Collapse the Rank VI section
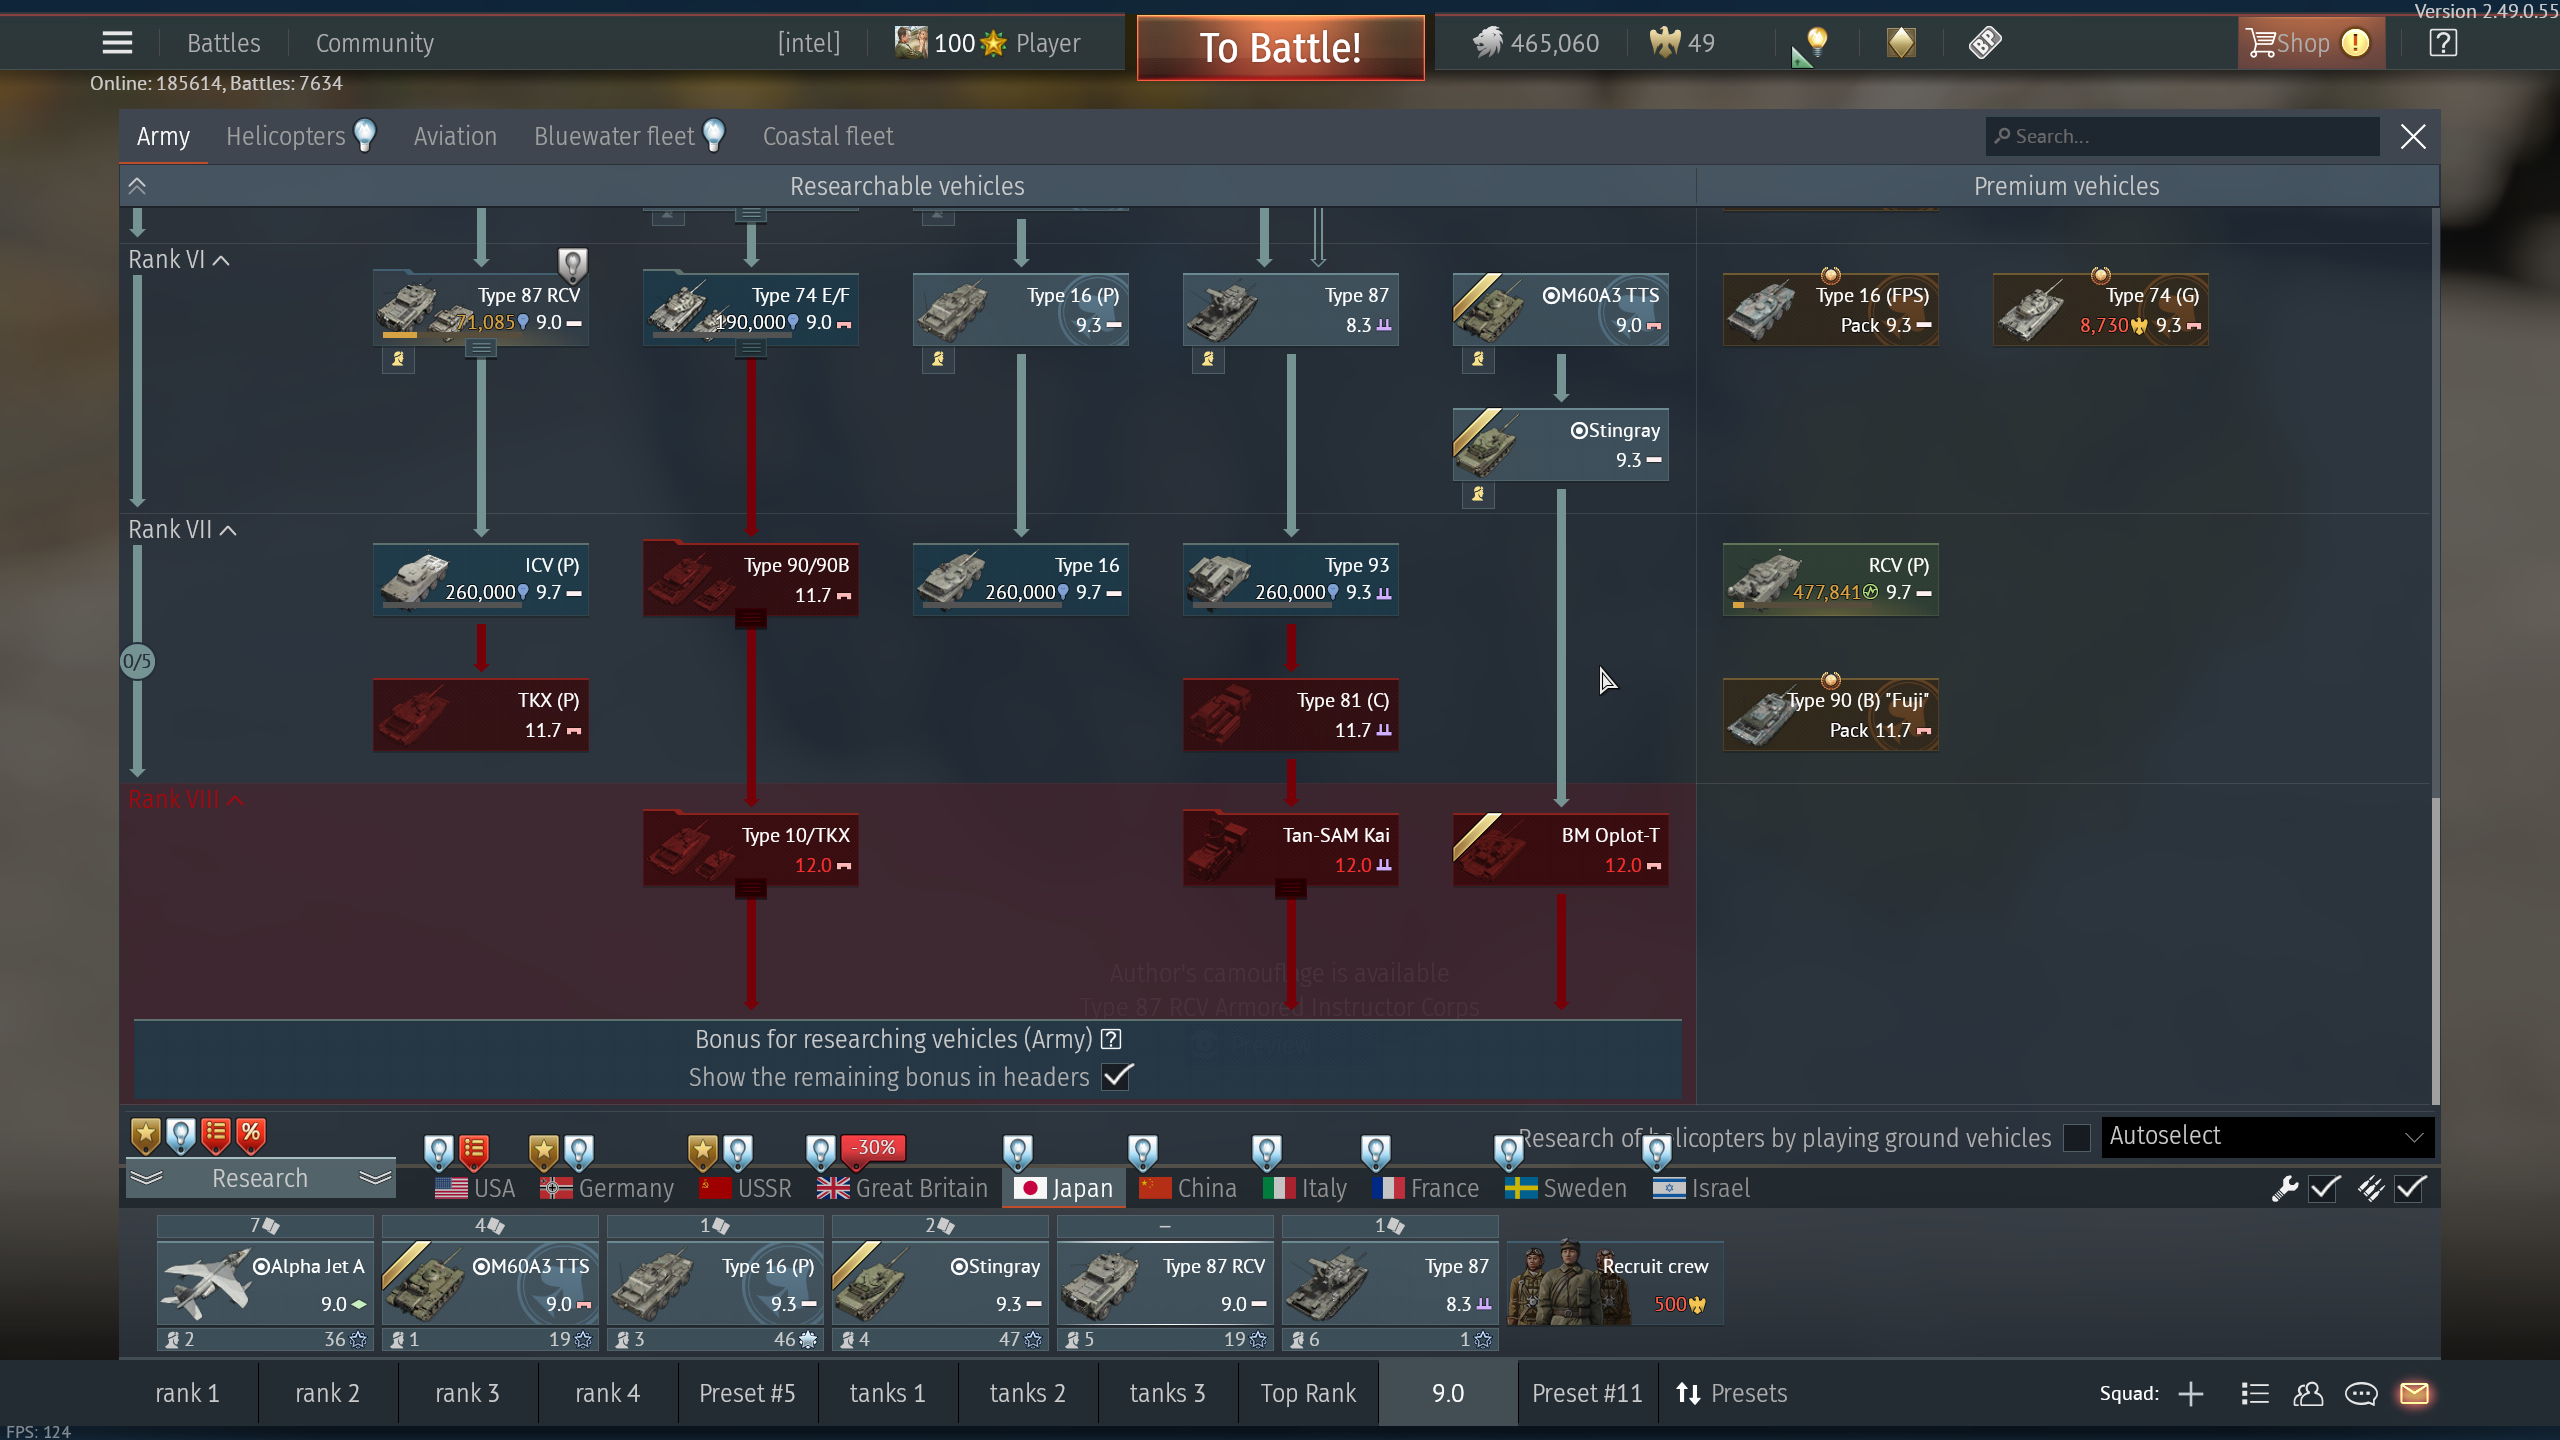2560x1440 pixels. coord(222,260)
